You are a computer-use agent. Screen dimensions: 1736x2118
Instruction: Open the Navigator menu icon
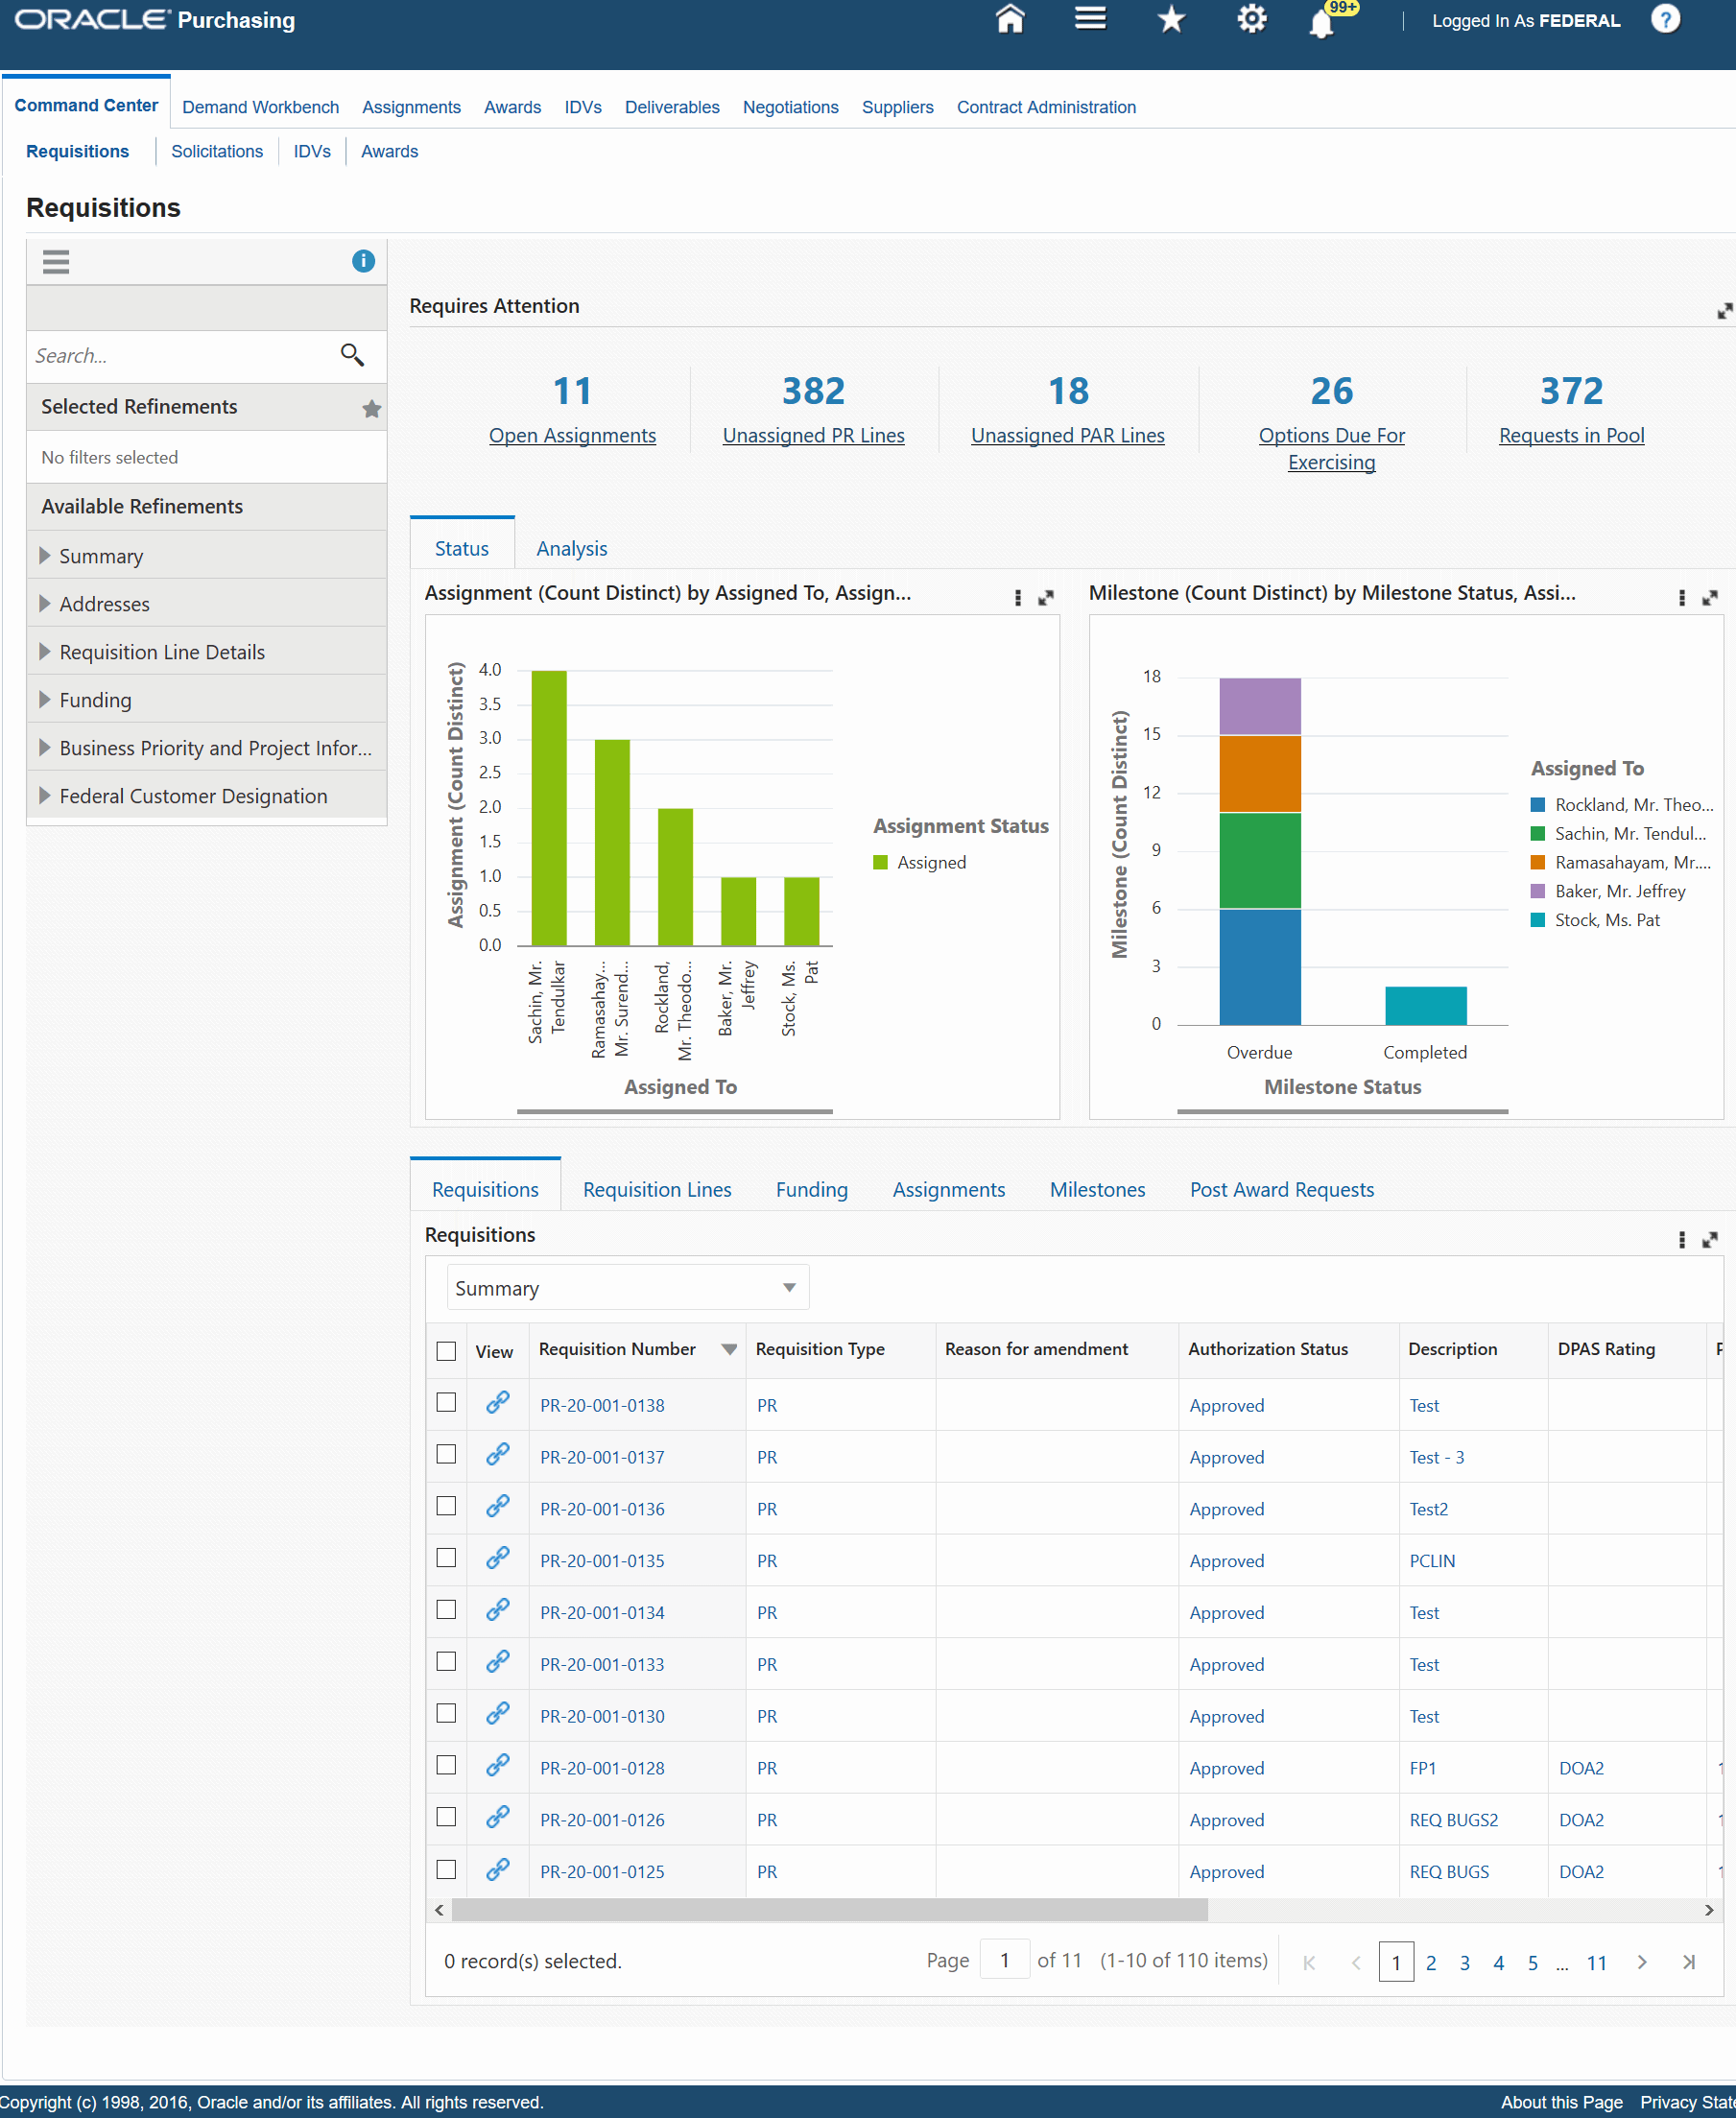1090,19
